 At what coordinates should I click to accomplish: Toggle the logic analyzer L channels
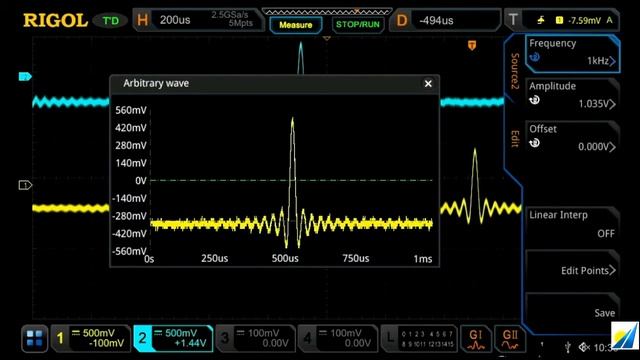click(419, 339)
